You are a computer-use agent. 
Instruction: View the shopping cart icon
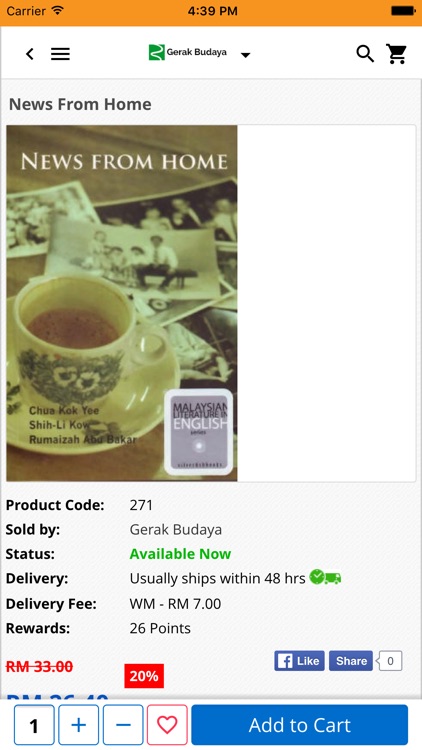tap(397, 54)
